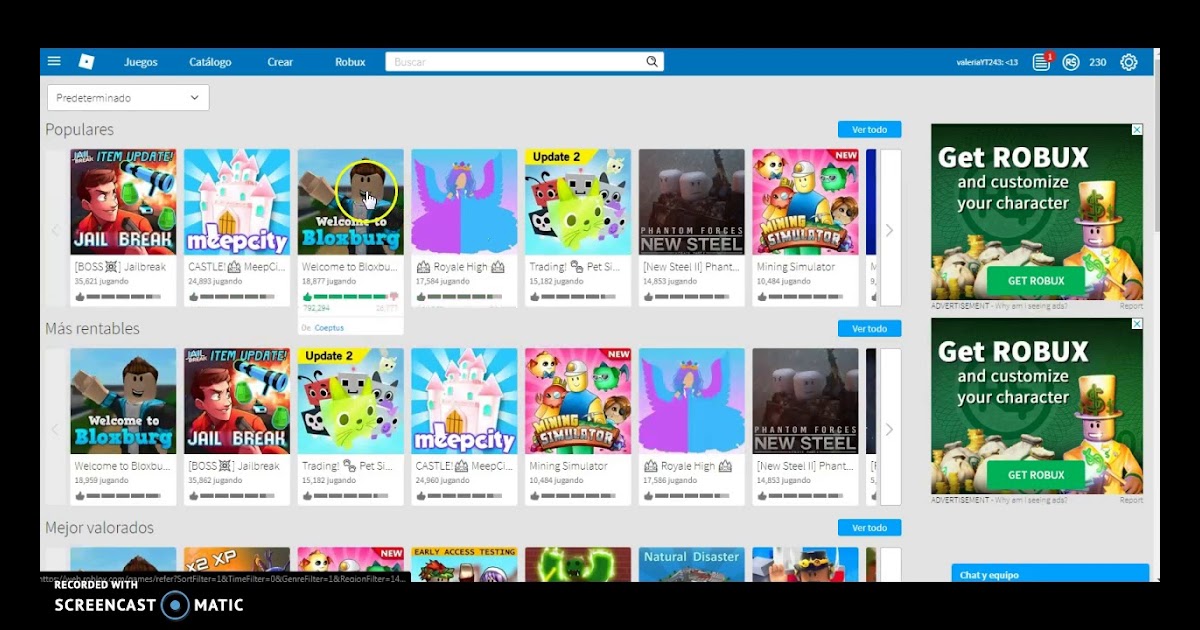Open Mining Simulator thumbnail in Más rentables
The width and height of the screenshot is (1200, 630).
click(x=578, y=401)
